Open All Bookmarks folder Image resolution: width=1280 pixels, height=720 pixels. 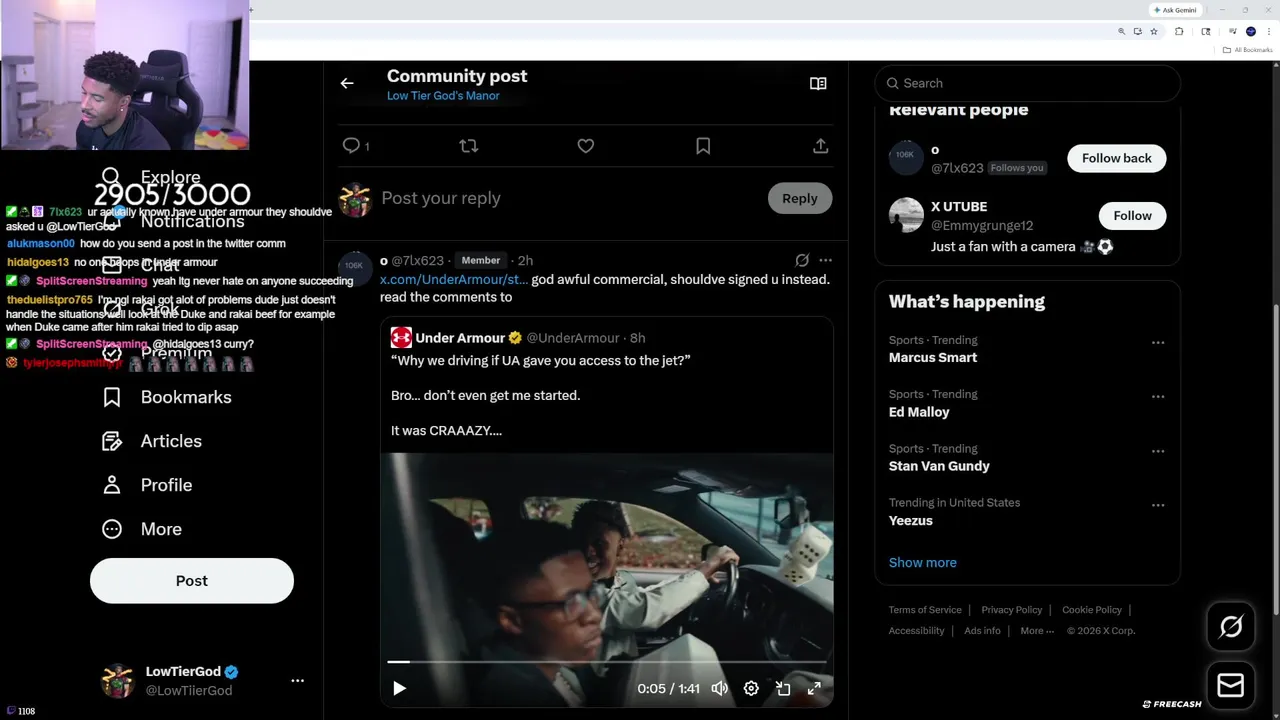pyautogui.click(x=1248, y=50)
